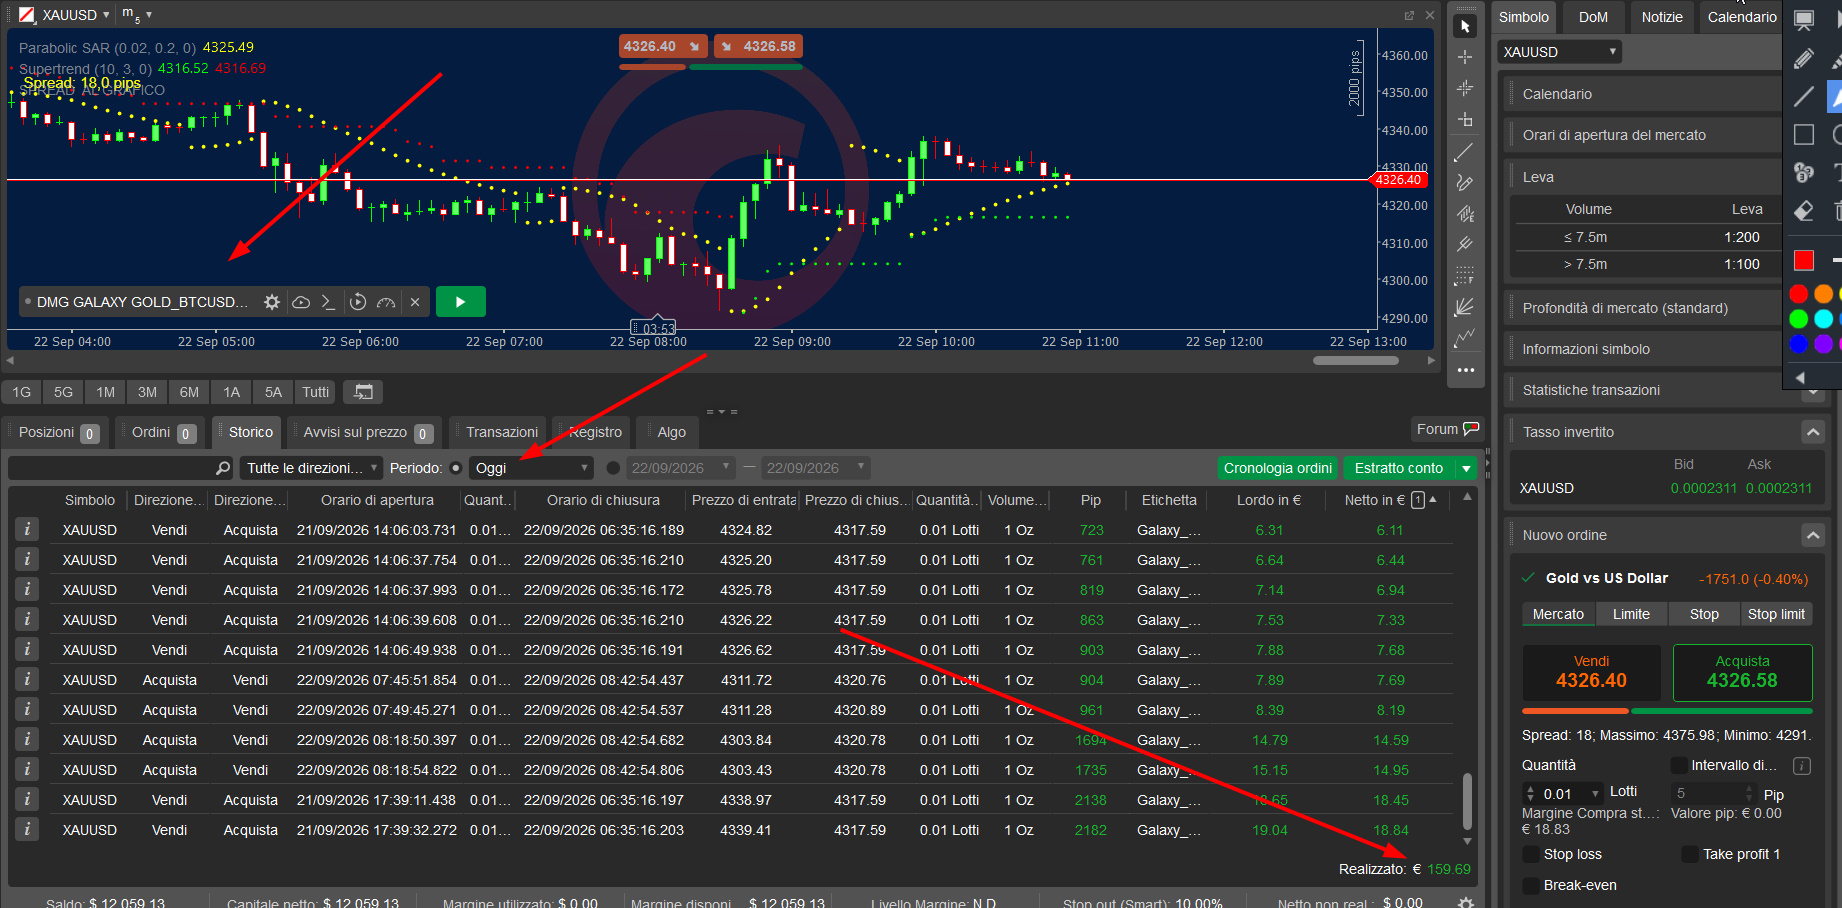
Task: Switch to the DoM tab
Action: coord(1593,17)
